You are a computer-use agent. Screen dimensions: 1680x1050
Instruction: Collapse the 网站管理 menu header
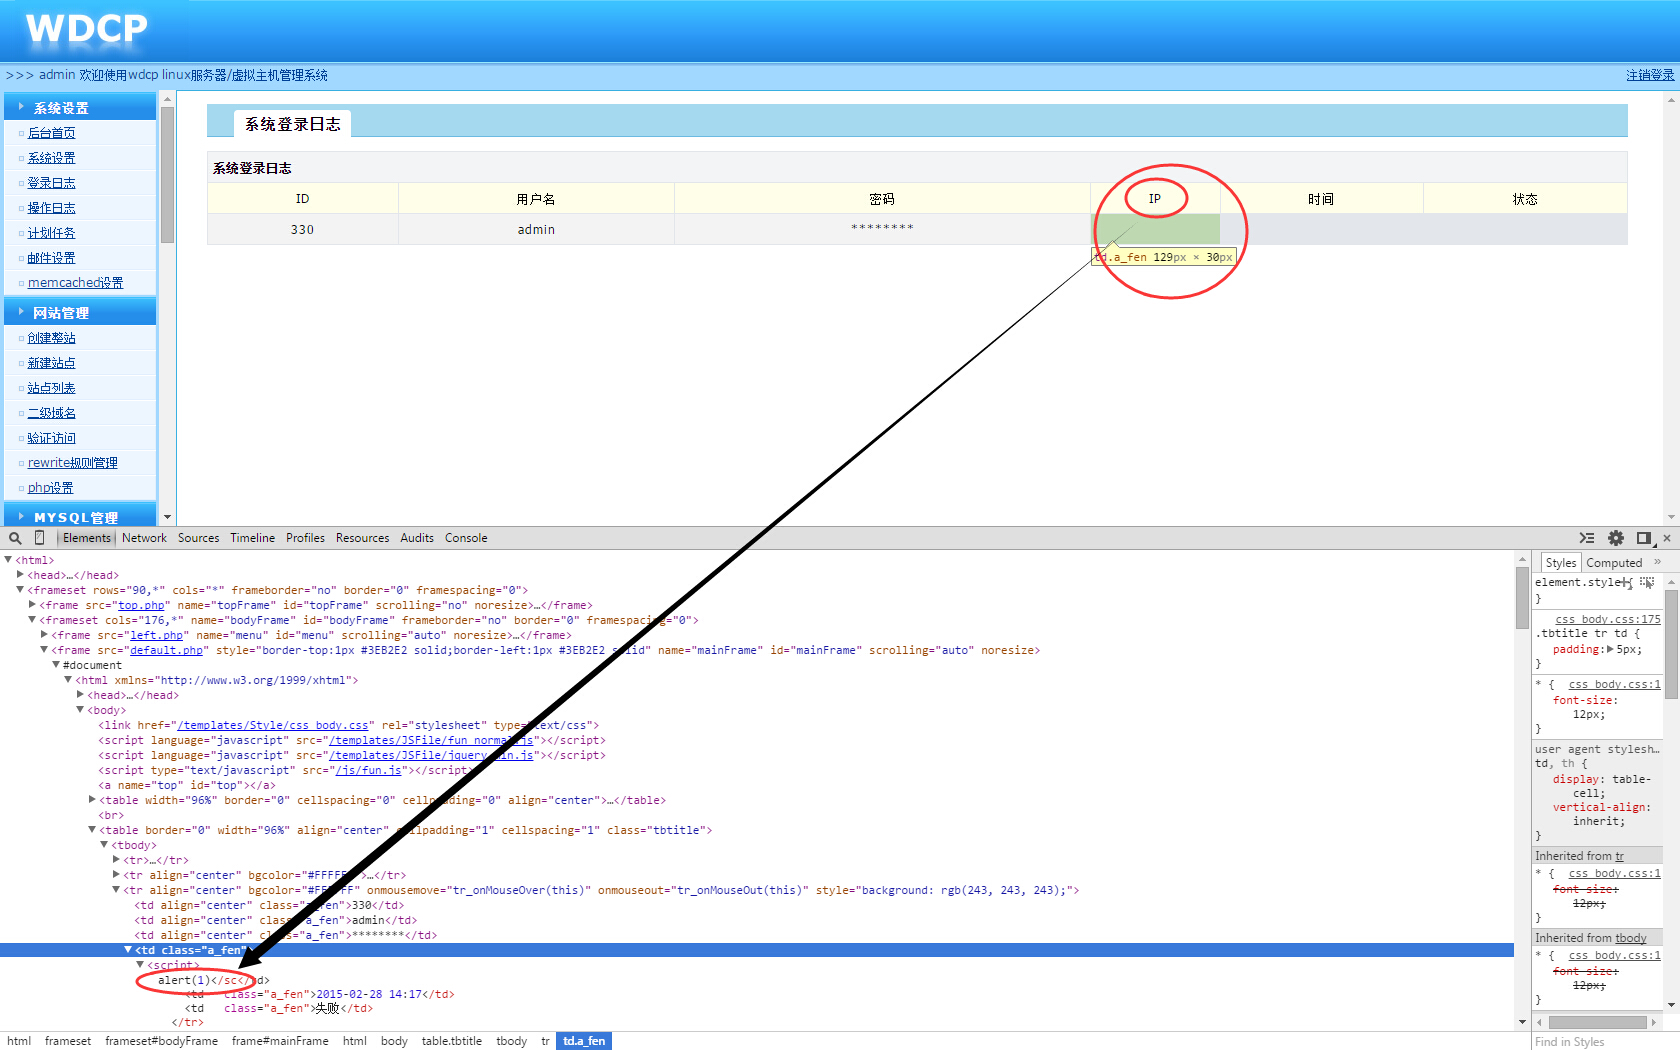tap(80, 312)
